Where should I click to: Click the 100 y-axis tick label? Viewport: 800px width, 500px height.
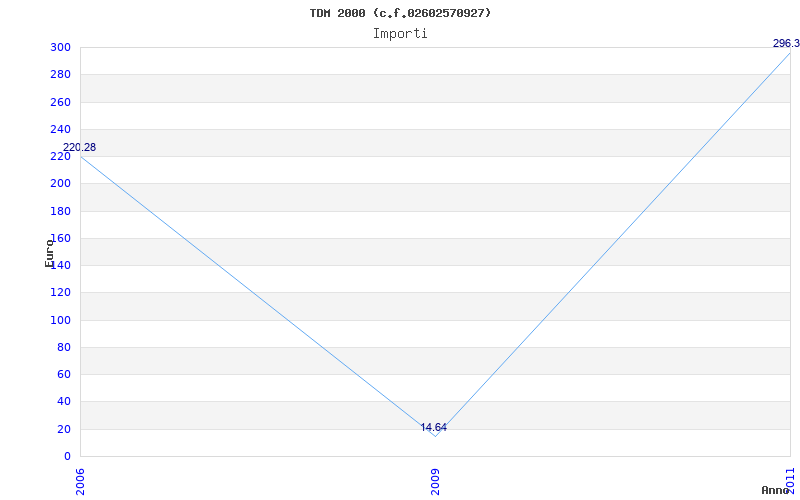click(x=60, y=320)
